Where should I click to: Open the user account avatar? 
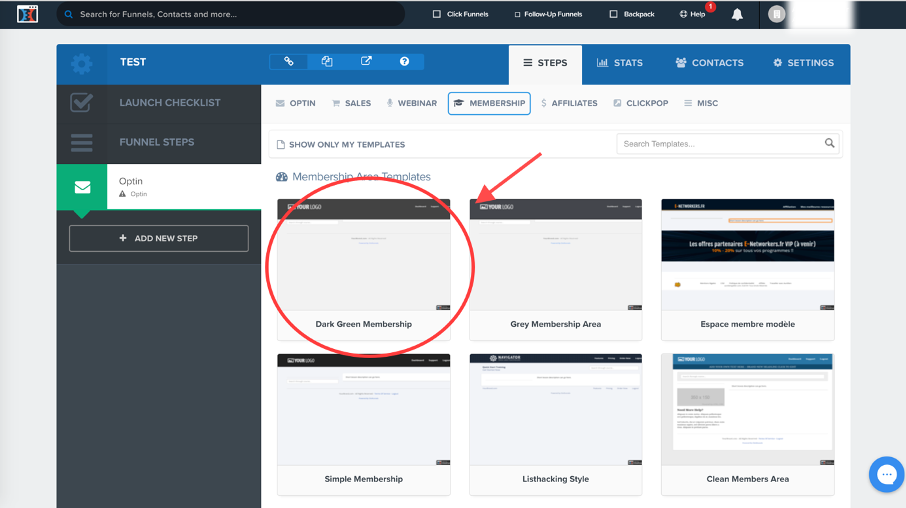776,14
